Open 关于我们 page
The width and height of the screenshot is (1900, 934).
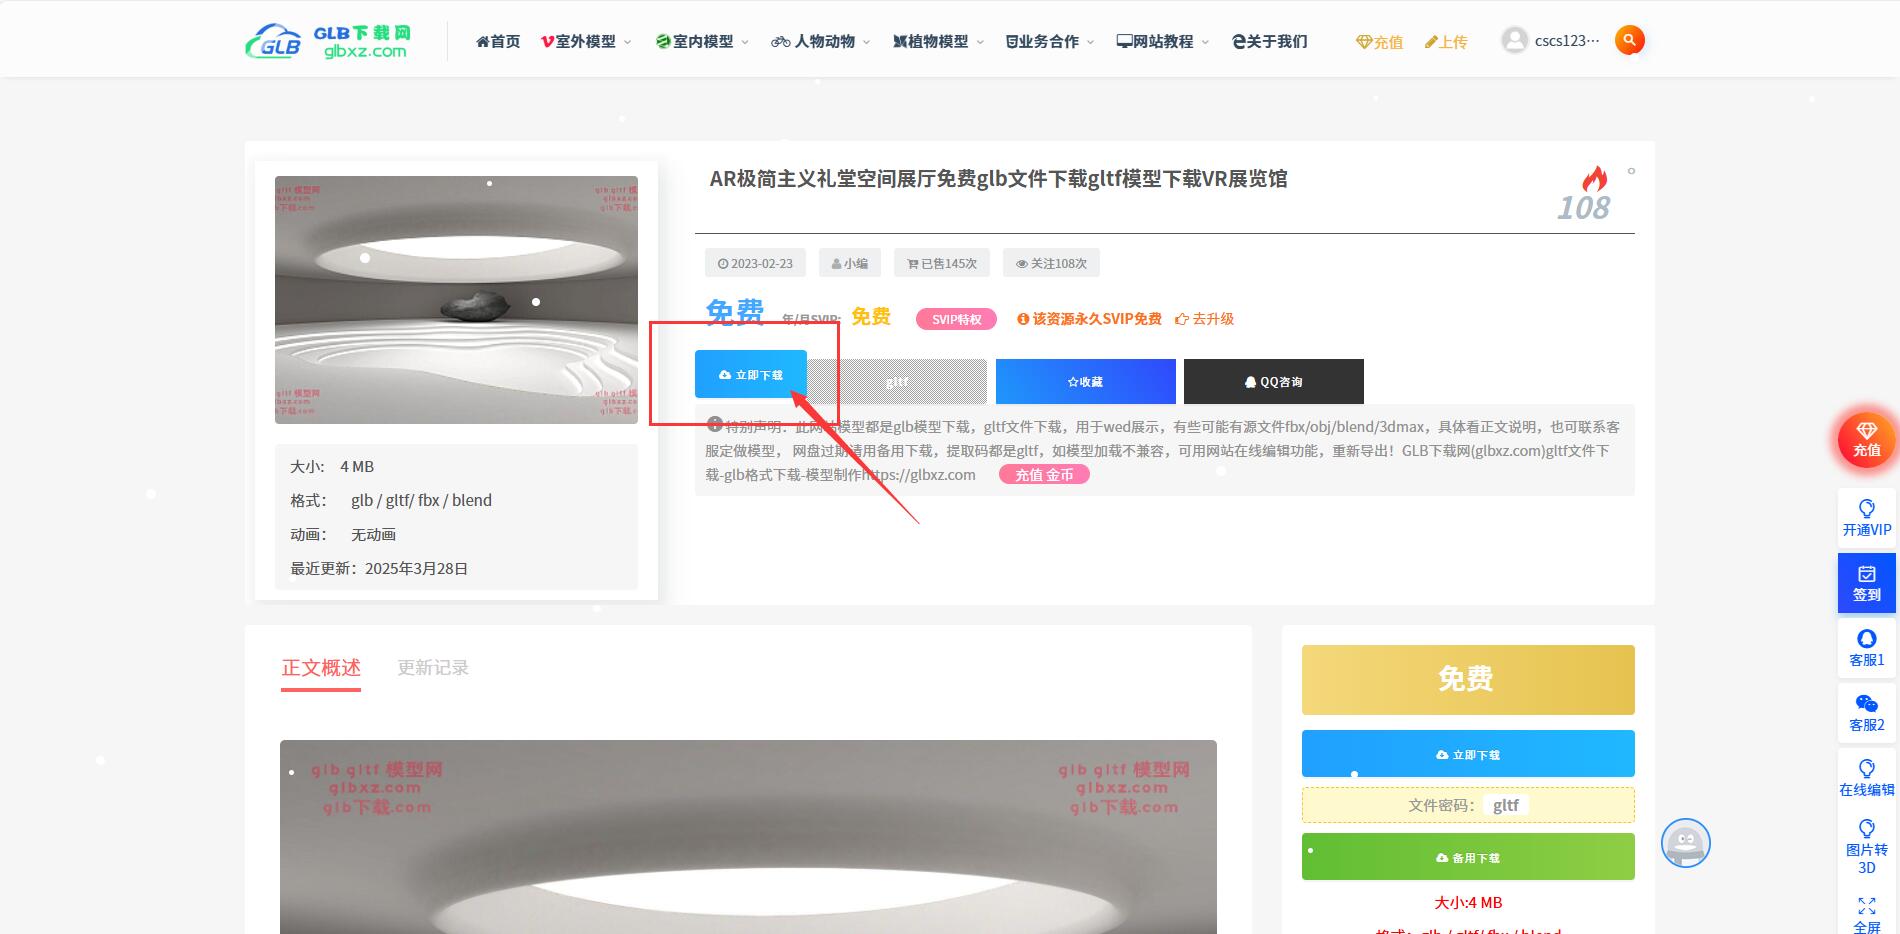coord(1270,41)
